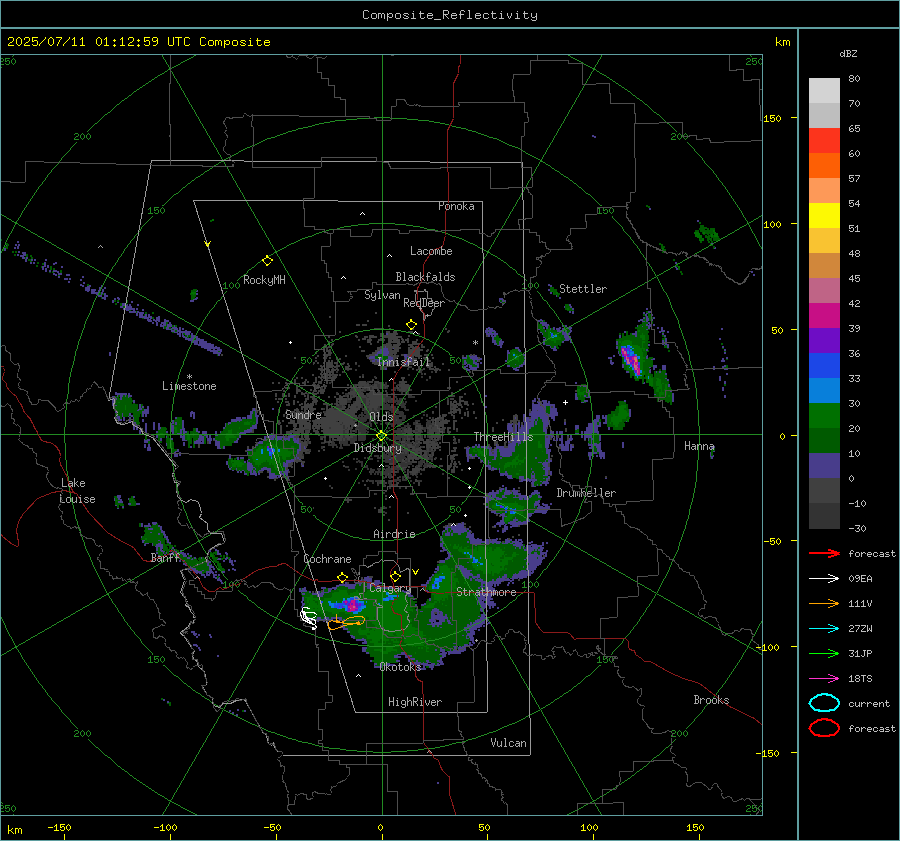Click the RedDeer city label

click(424, 303)
